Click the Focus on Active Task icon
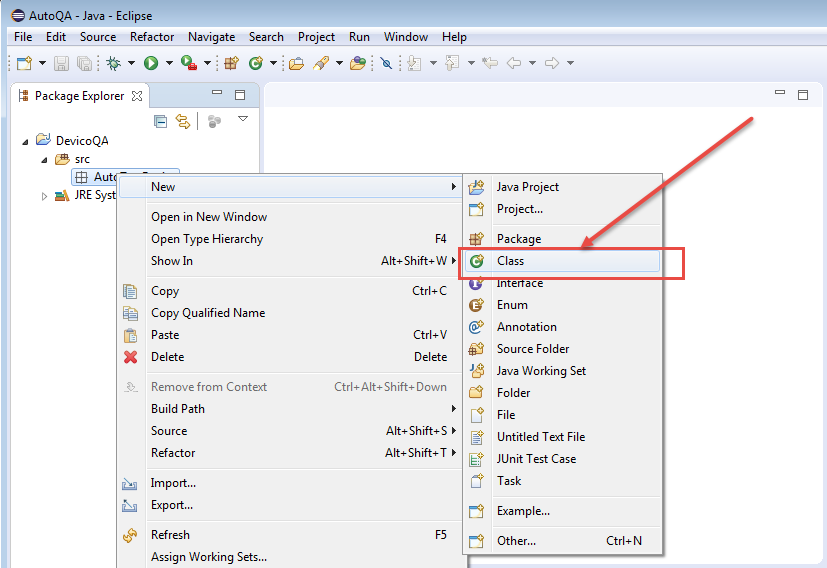The image size is (827, 568). [214, 122]
